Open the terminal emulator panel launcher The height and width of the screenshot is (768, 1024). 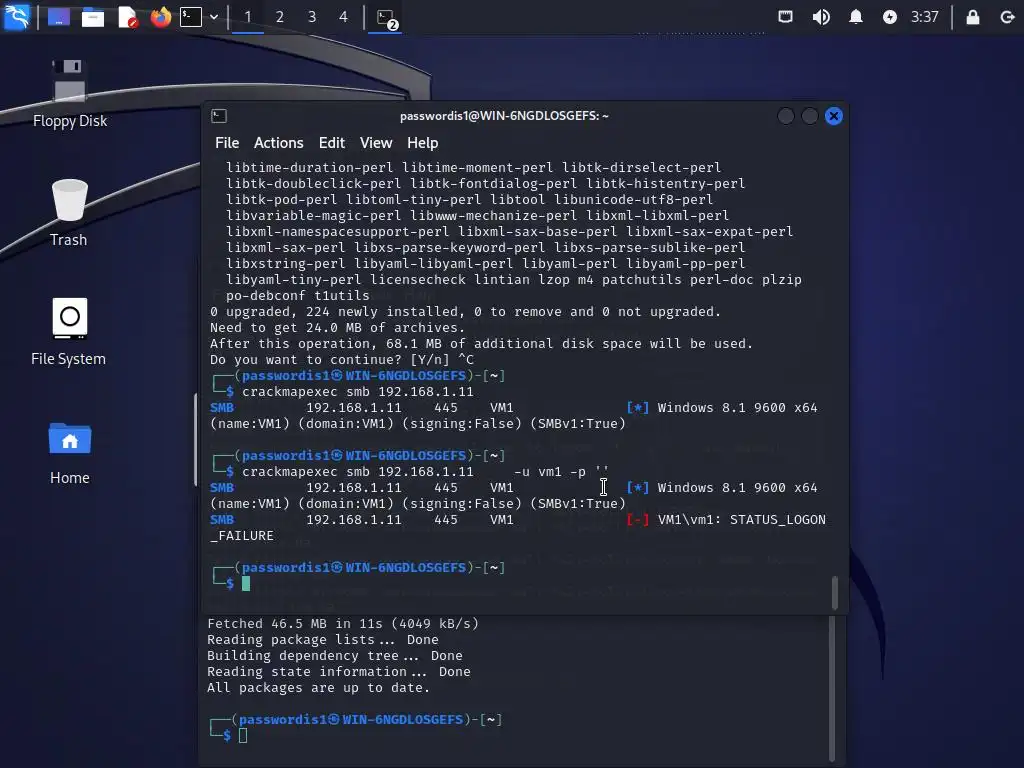coord(191,17)
